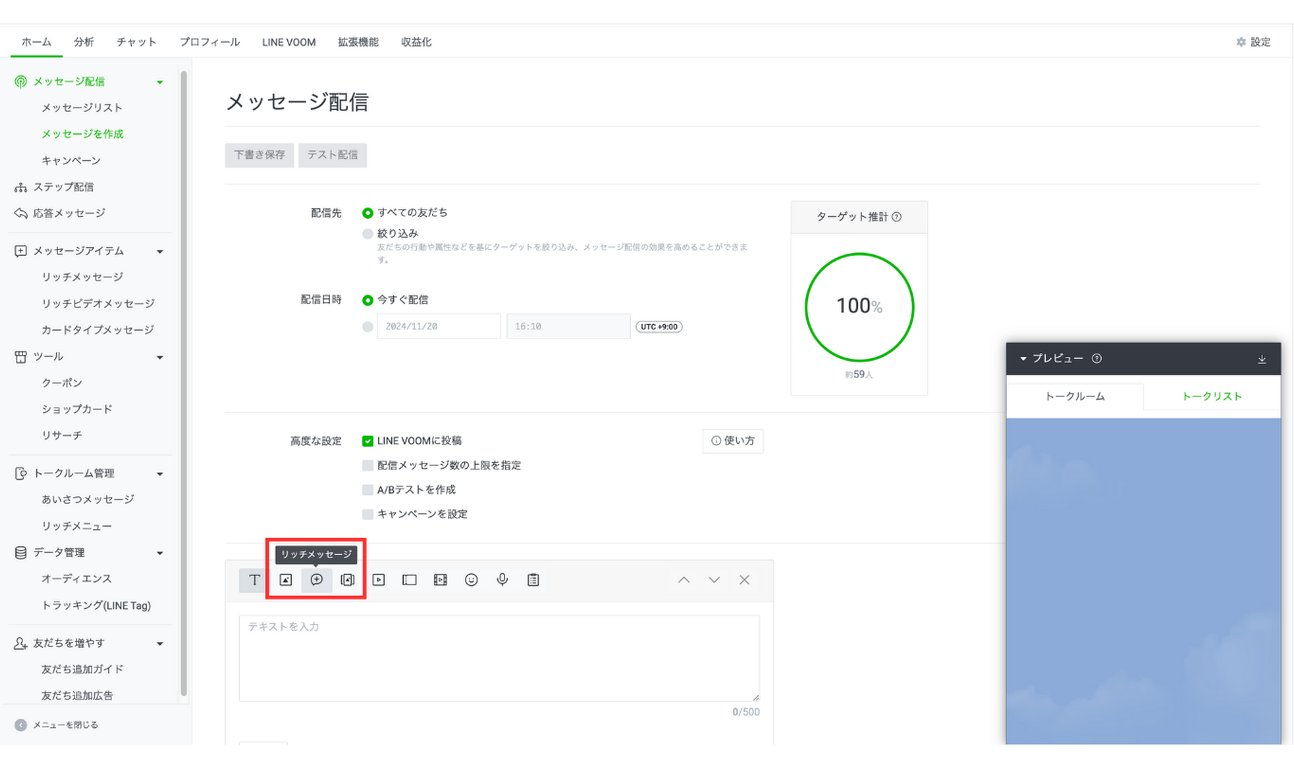Select the scheduled date radio button
The image size is (1294, 768).
coord(368,327)
